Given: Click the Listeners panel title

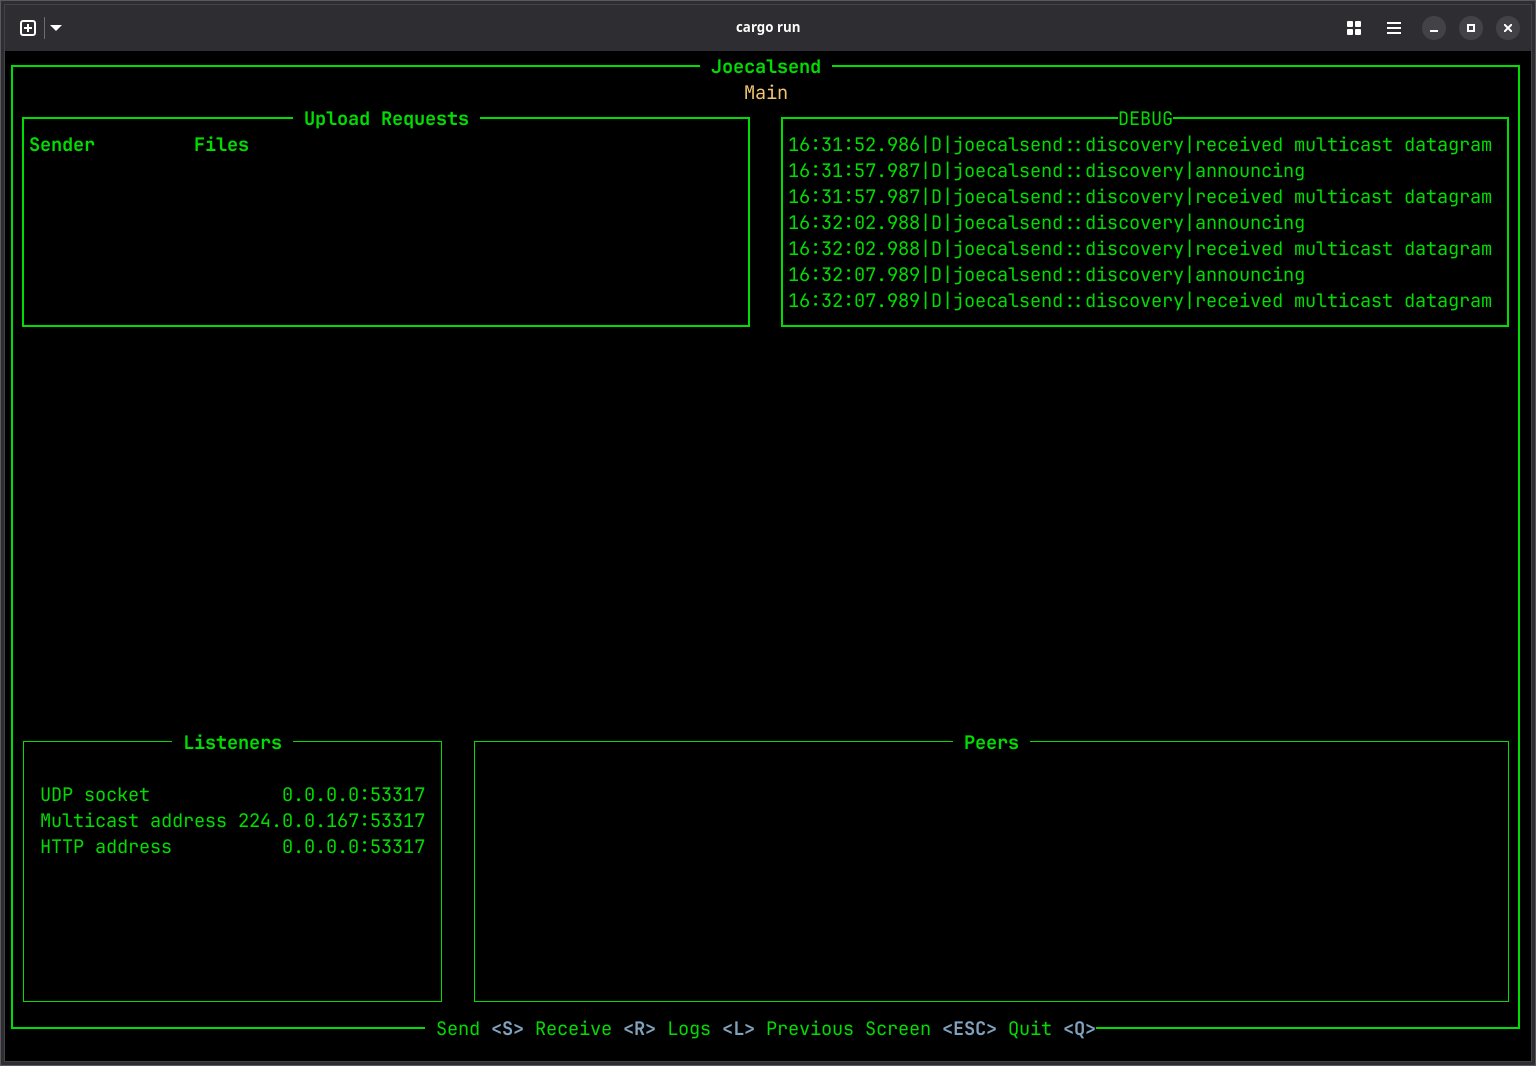Looking at the screenshot, I should [233, 743].
